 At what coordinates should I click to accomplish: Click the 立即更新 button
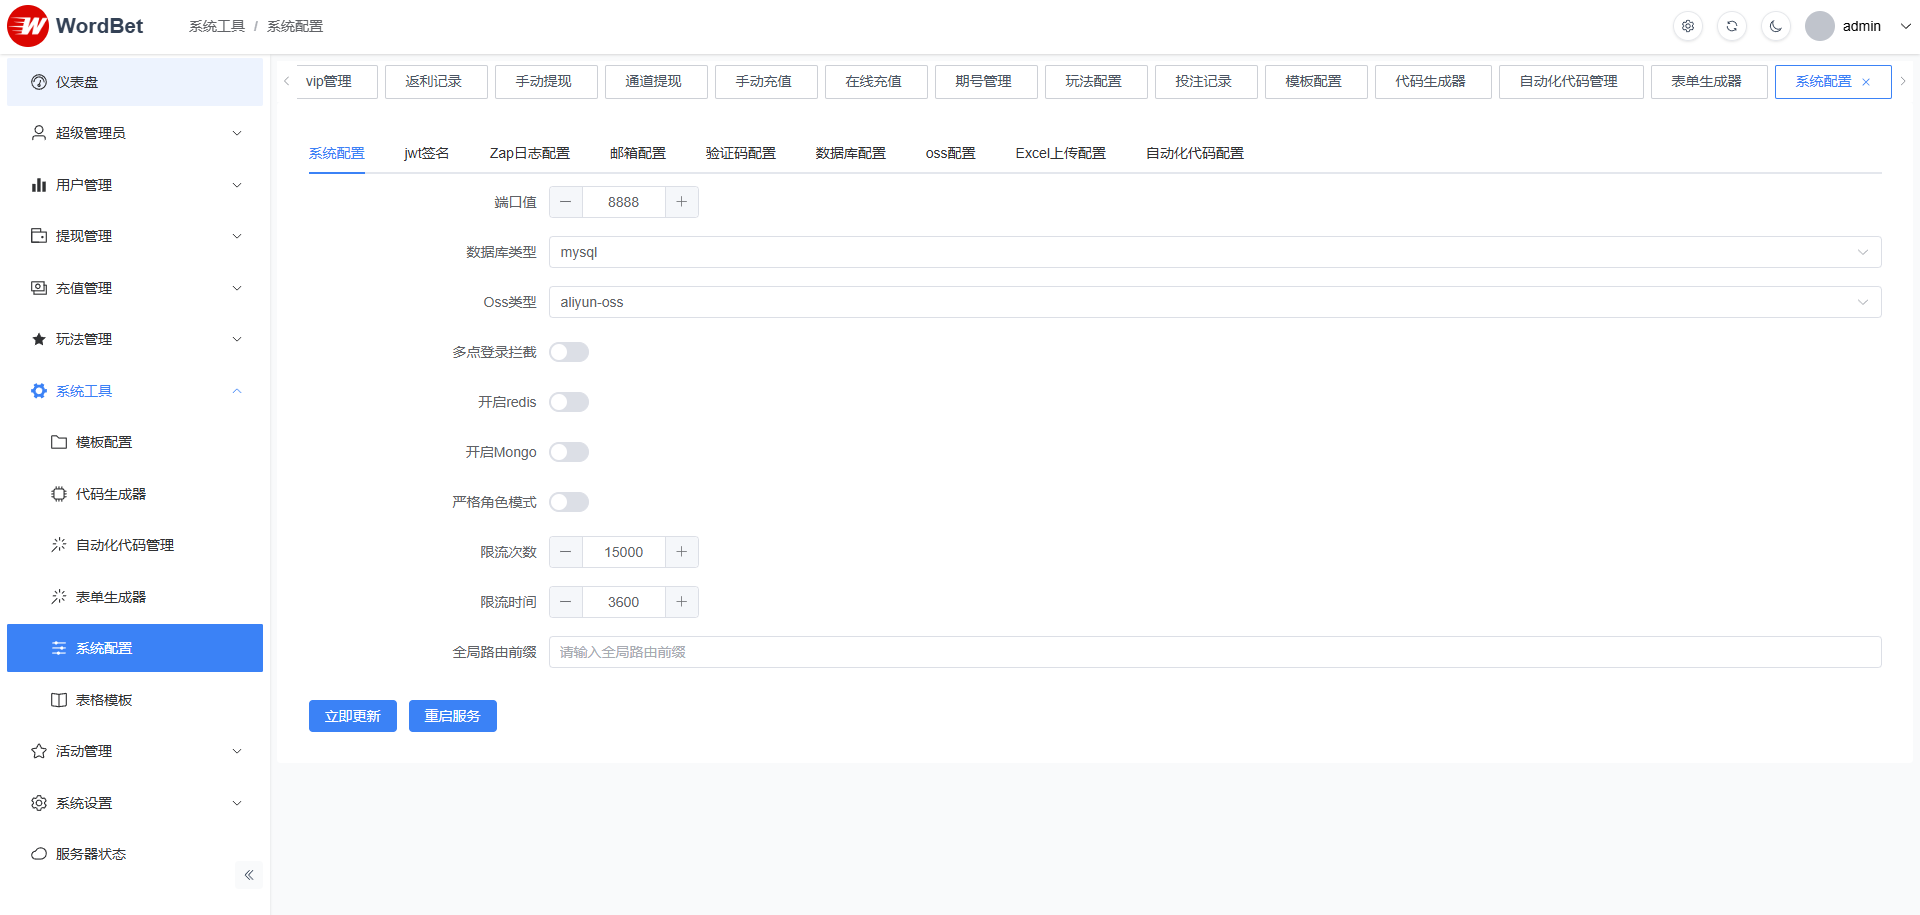352,716
